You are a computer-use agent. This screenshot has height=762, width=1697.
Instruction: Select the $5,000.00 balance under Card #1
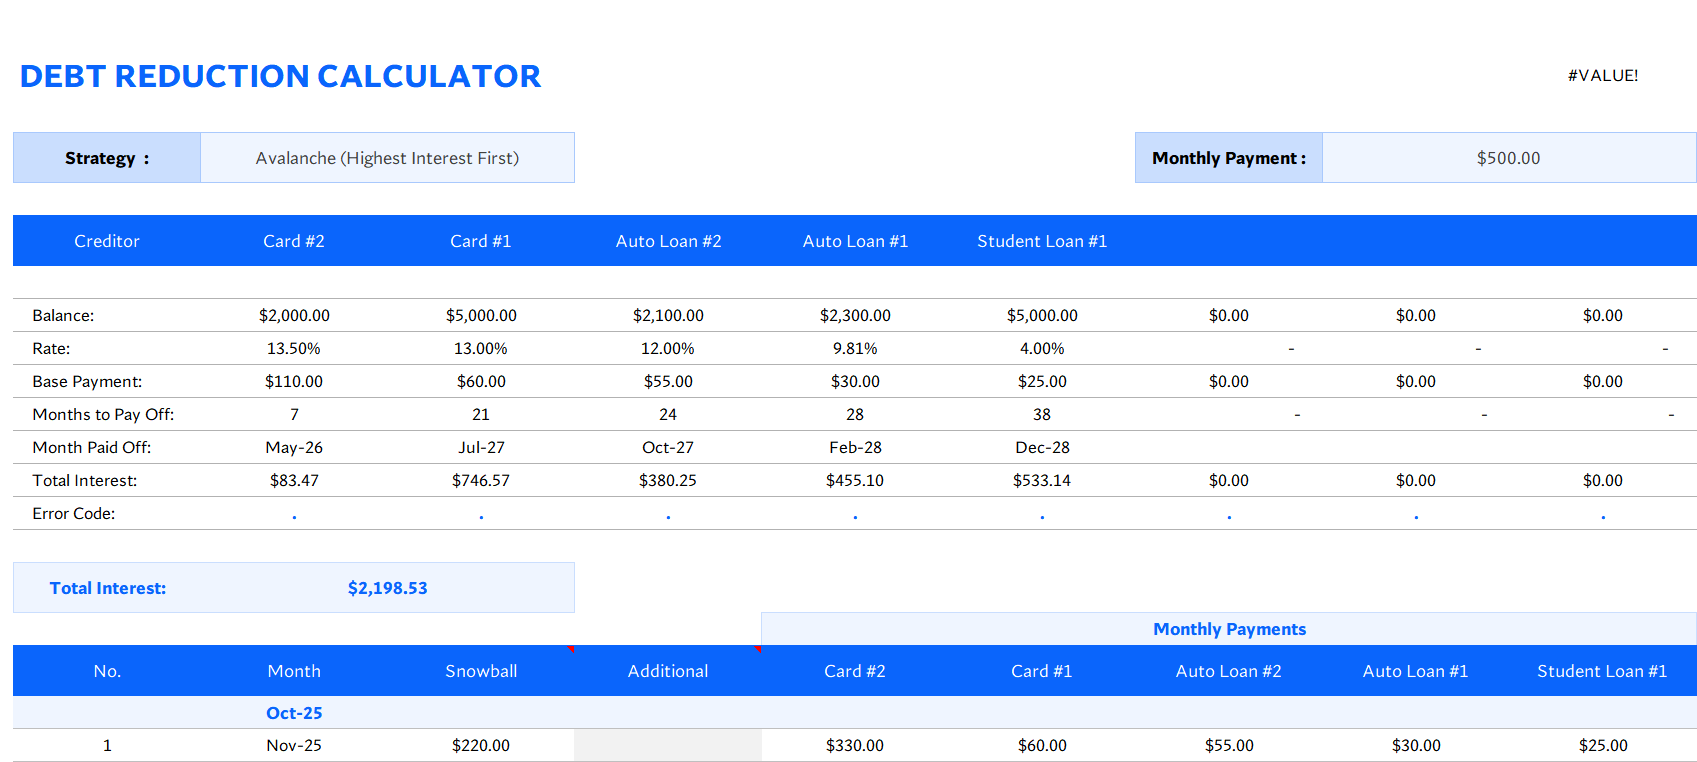(481, 315)
